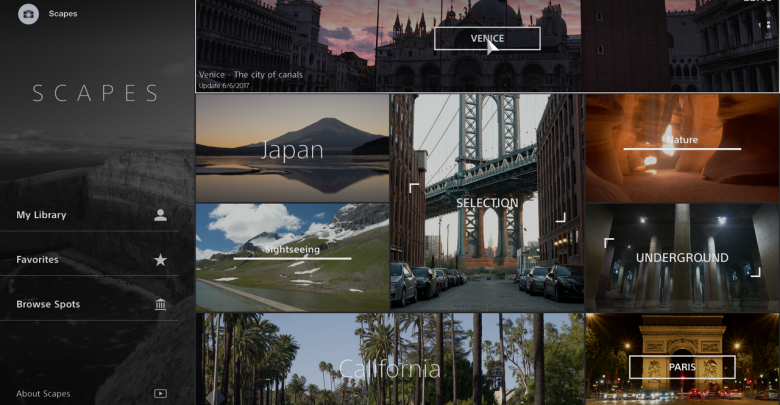Click the person icon beside My Library

(x=160, y=215)
